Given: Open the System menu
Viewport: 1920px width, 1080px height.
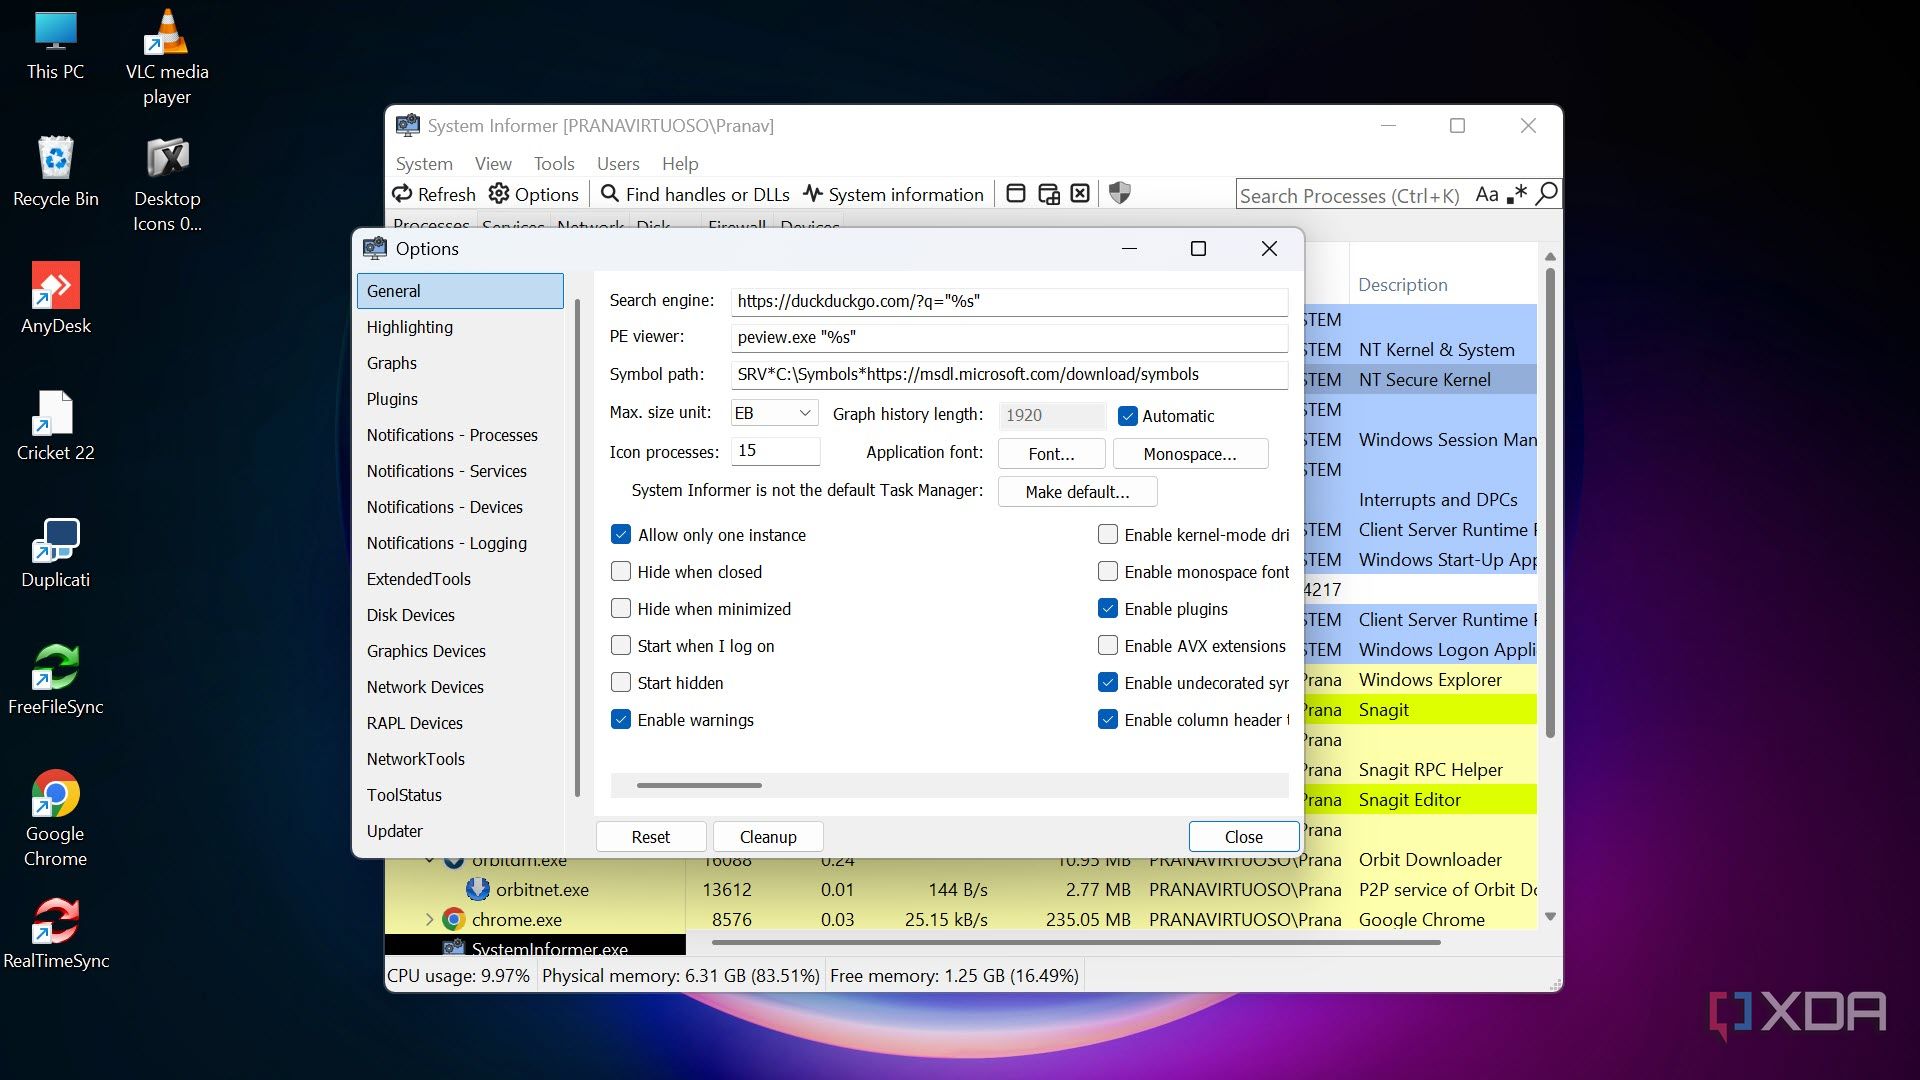Looking at the screenshot, I should click(x=424, y=164).
